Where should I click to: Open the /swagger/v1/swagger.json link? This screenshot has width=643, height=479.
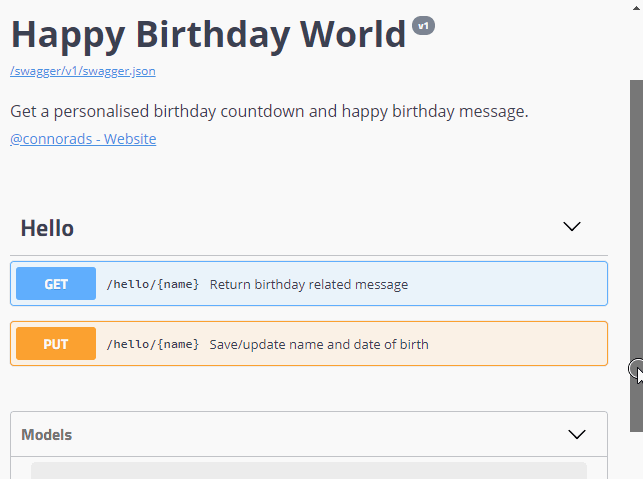(82, 71)
